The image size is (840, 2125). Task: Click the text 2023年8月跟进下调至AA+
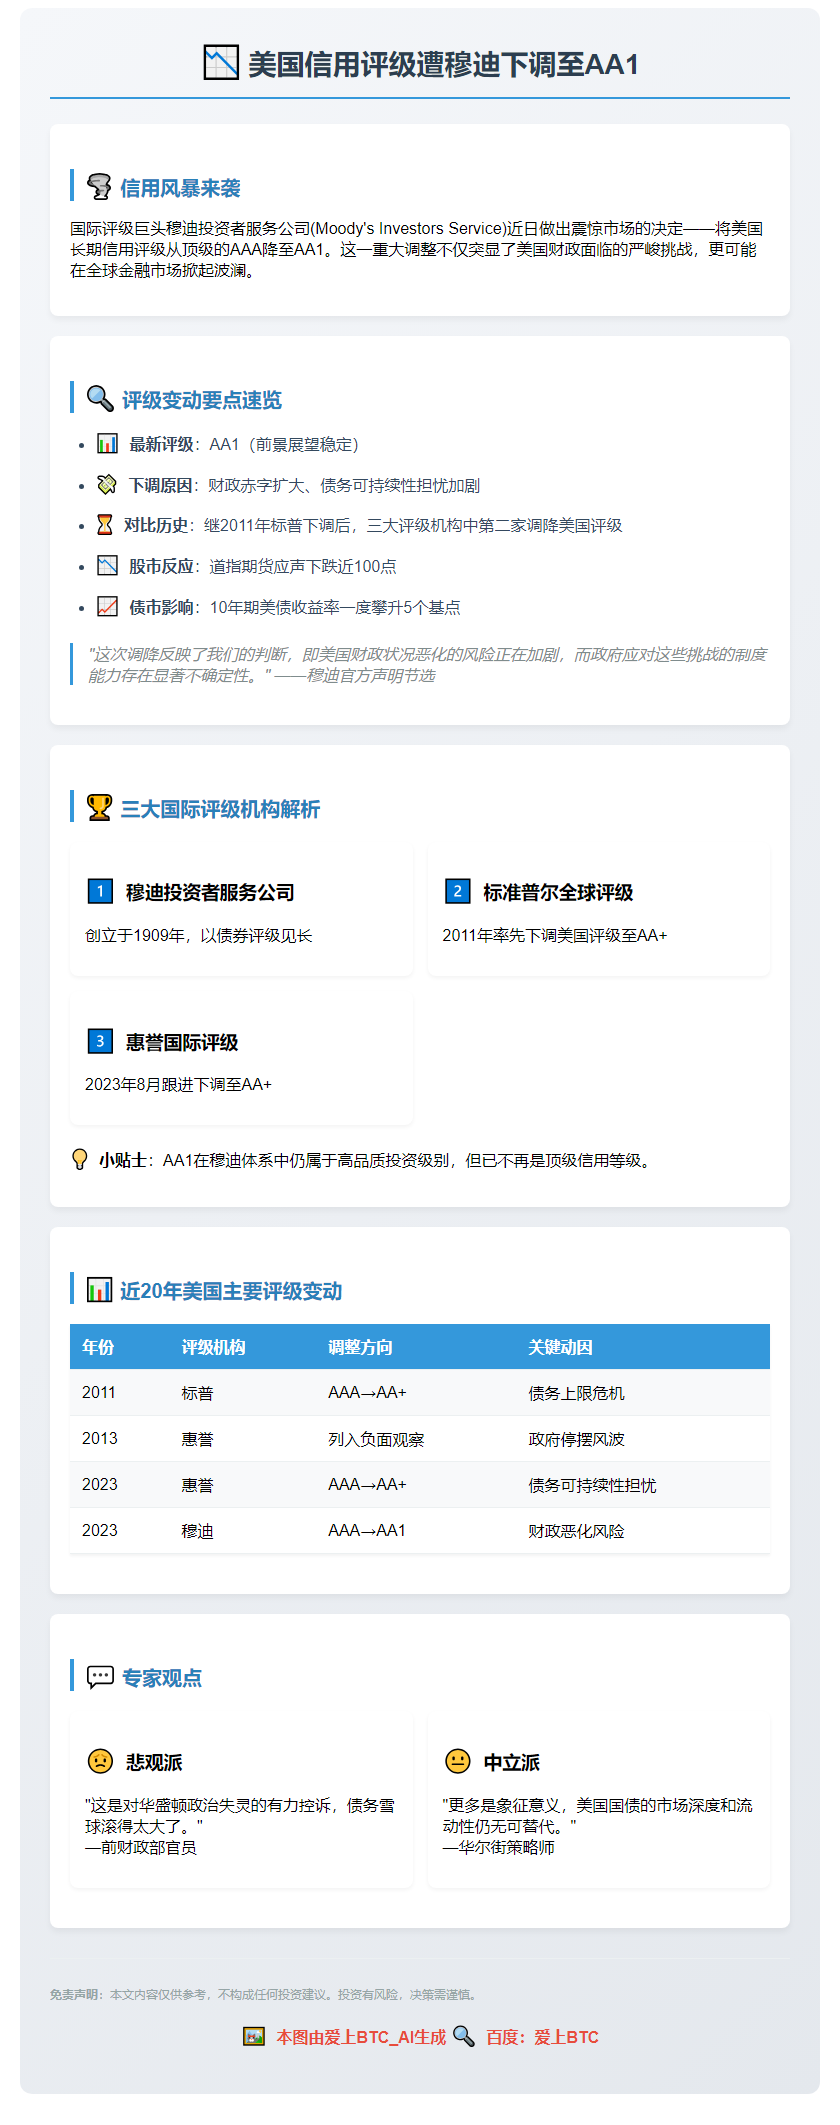tap(178, 1084)
